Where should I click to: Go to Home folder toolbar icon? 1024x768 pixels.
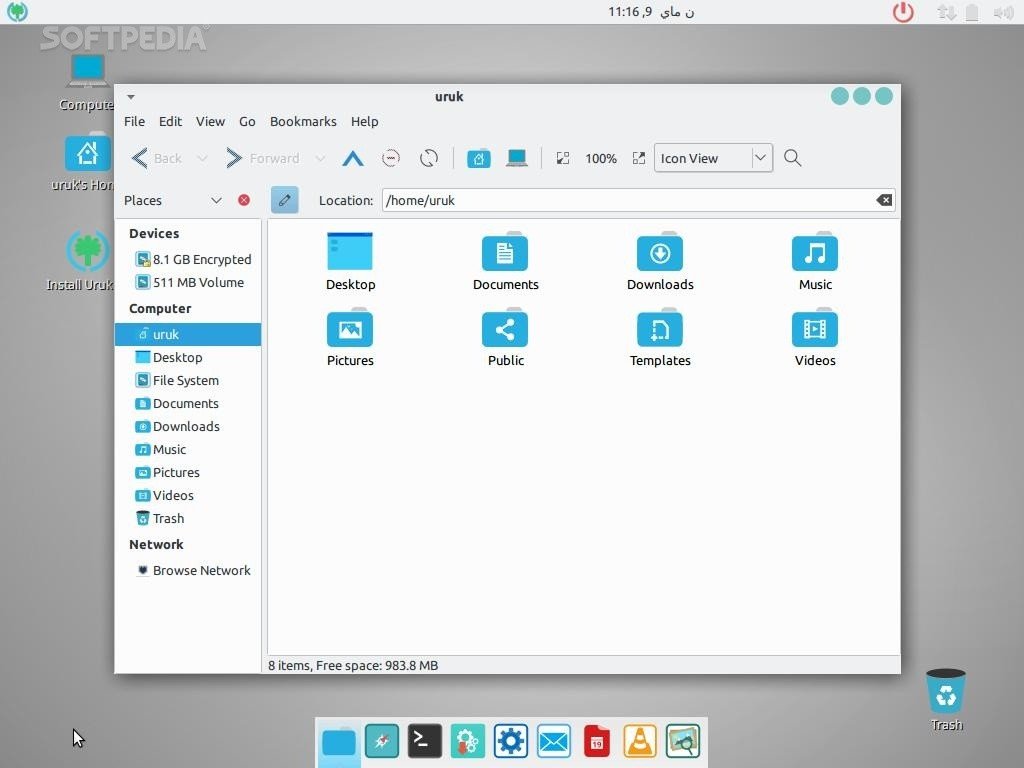(x=479, y=158)
